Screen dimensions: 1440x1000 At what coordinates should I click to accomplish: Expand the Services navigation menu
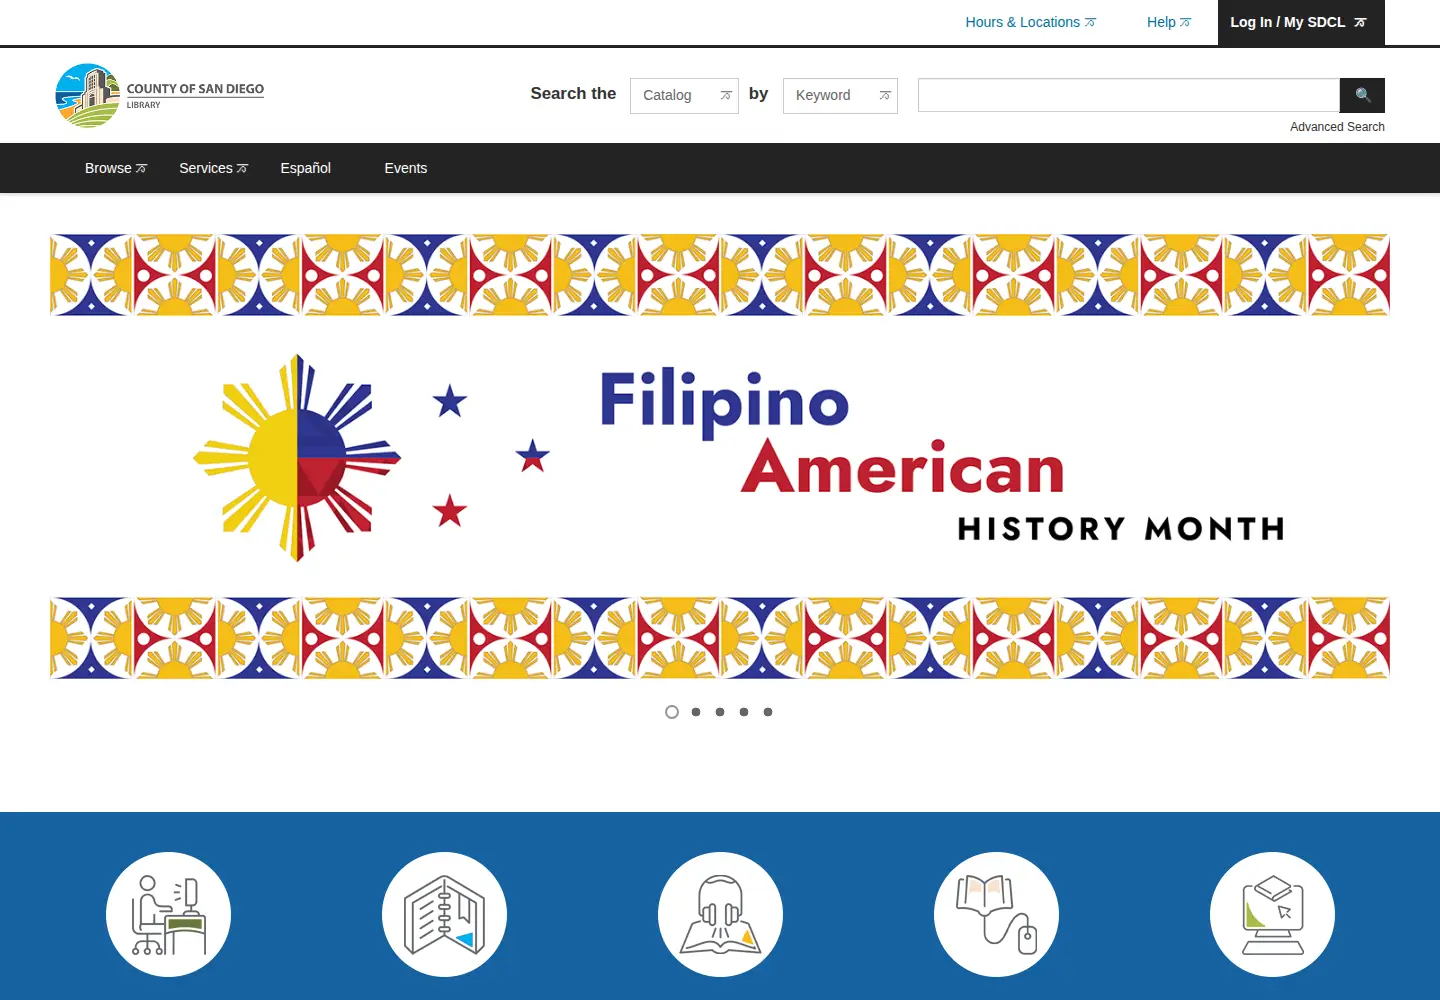pos(213,168)
